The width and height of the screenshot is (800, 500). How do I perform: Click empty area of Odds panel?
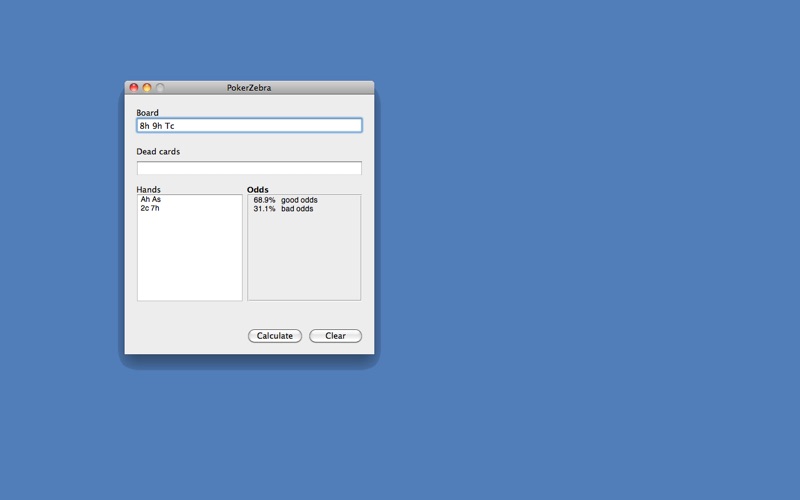[x=304, y=260]
